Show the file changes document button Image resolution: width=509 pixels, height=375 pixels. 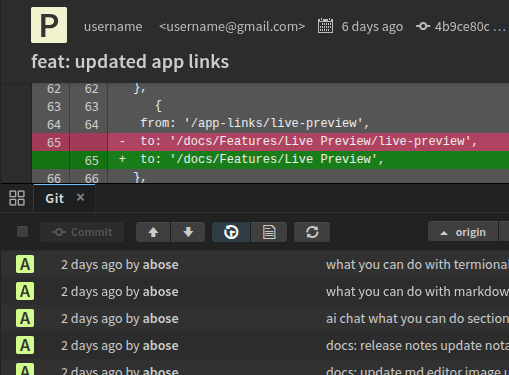(x=269, y=232)
